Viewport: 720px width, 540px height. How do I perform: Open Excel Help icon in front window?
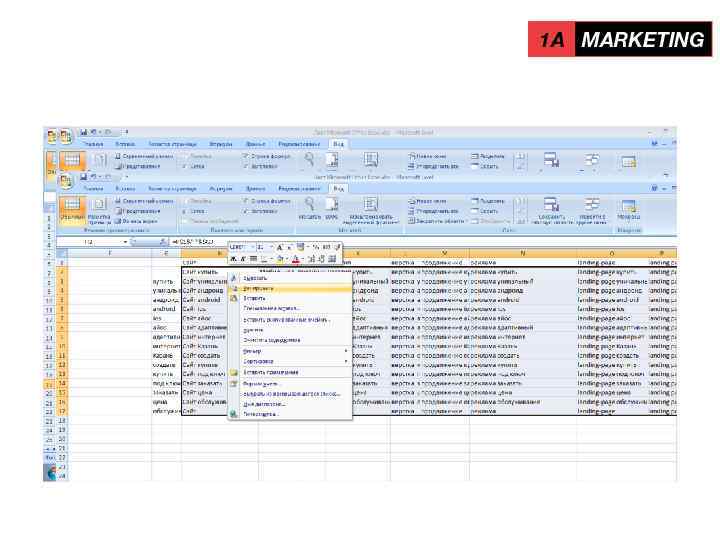coord(655,189)
